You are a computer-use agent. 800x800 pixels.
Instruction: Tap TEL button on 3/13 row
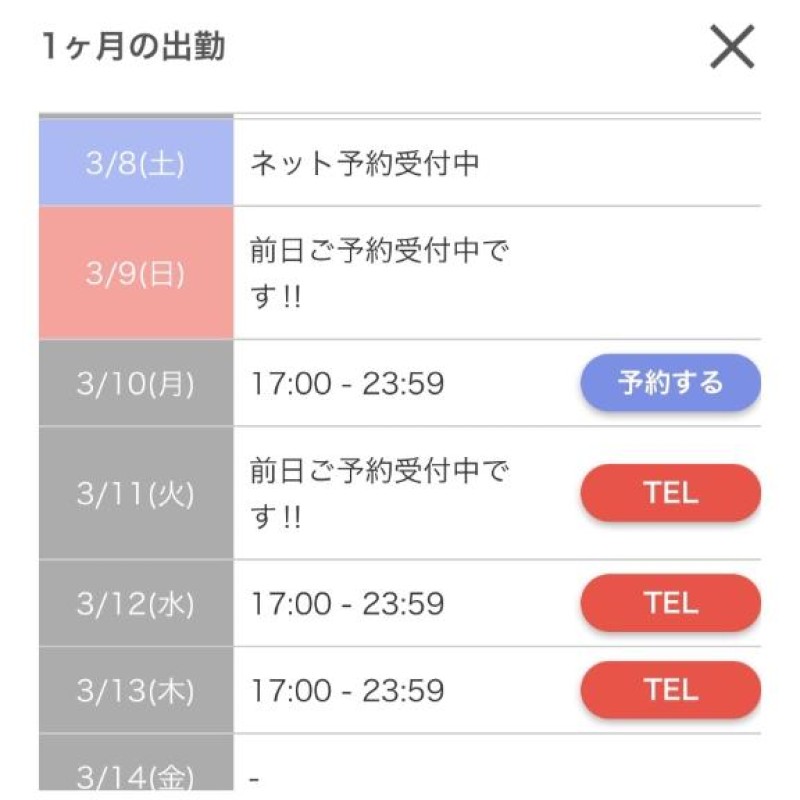click(x=670, y=690)
